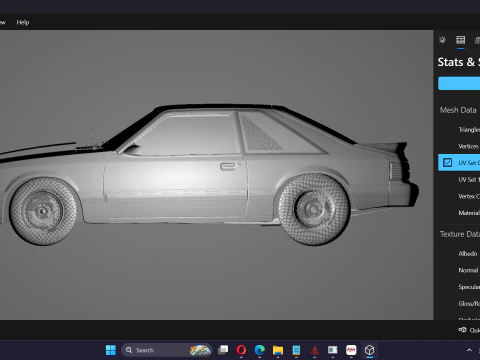Select the Triangles mesh data row
Image resolution: width=480 pixels, height=360 pixels.
pyautogui.click(x=459, y=130)
